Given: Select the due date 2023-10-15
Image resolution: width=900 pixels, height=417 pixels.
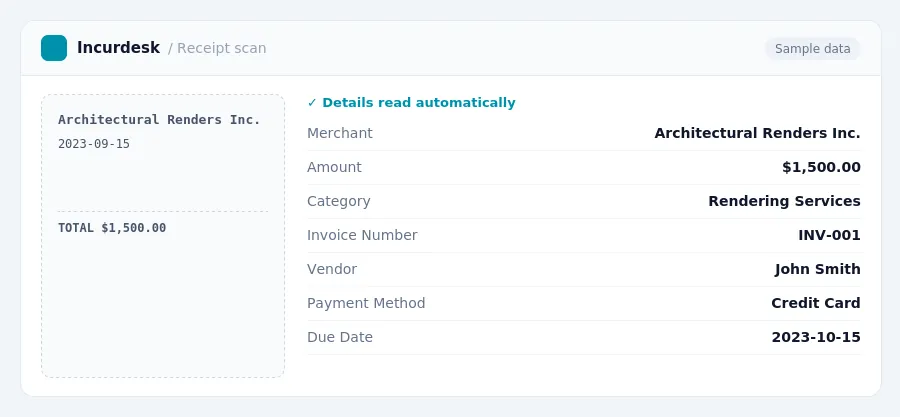Looking at the screenshot, I should click(816, 337).
